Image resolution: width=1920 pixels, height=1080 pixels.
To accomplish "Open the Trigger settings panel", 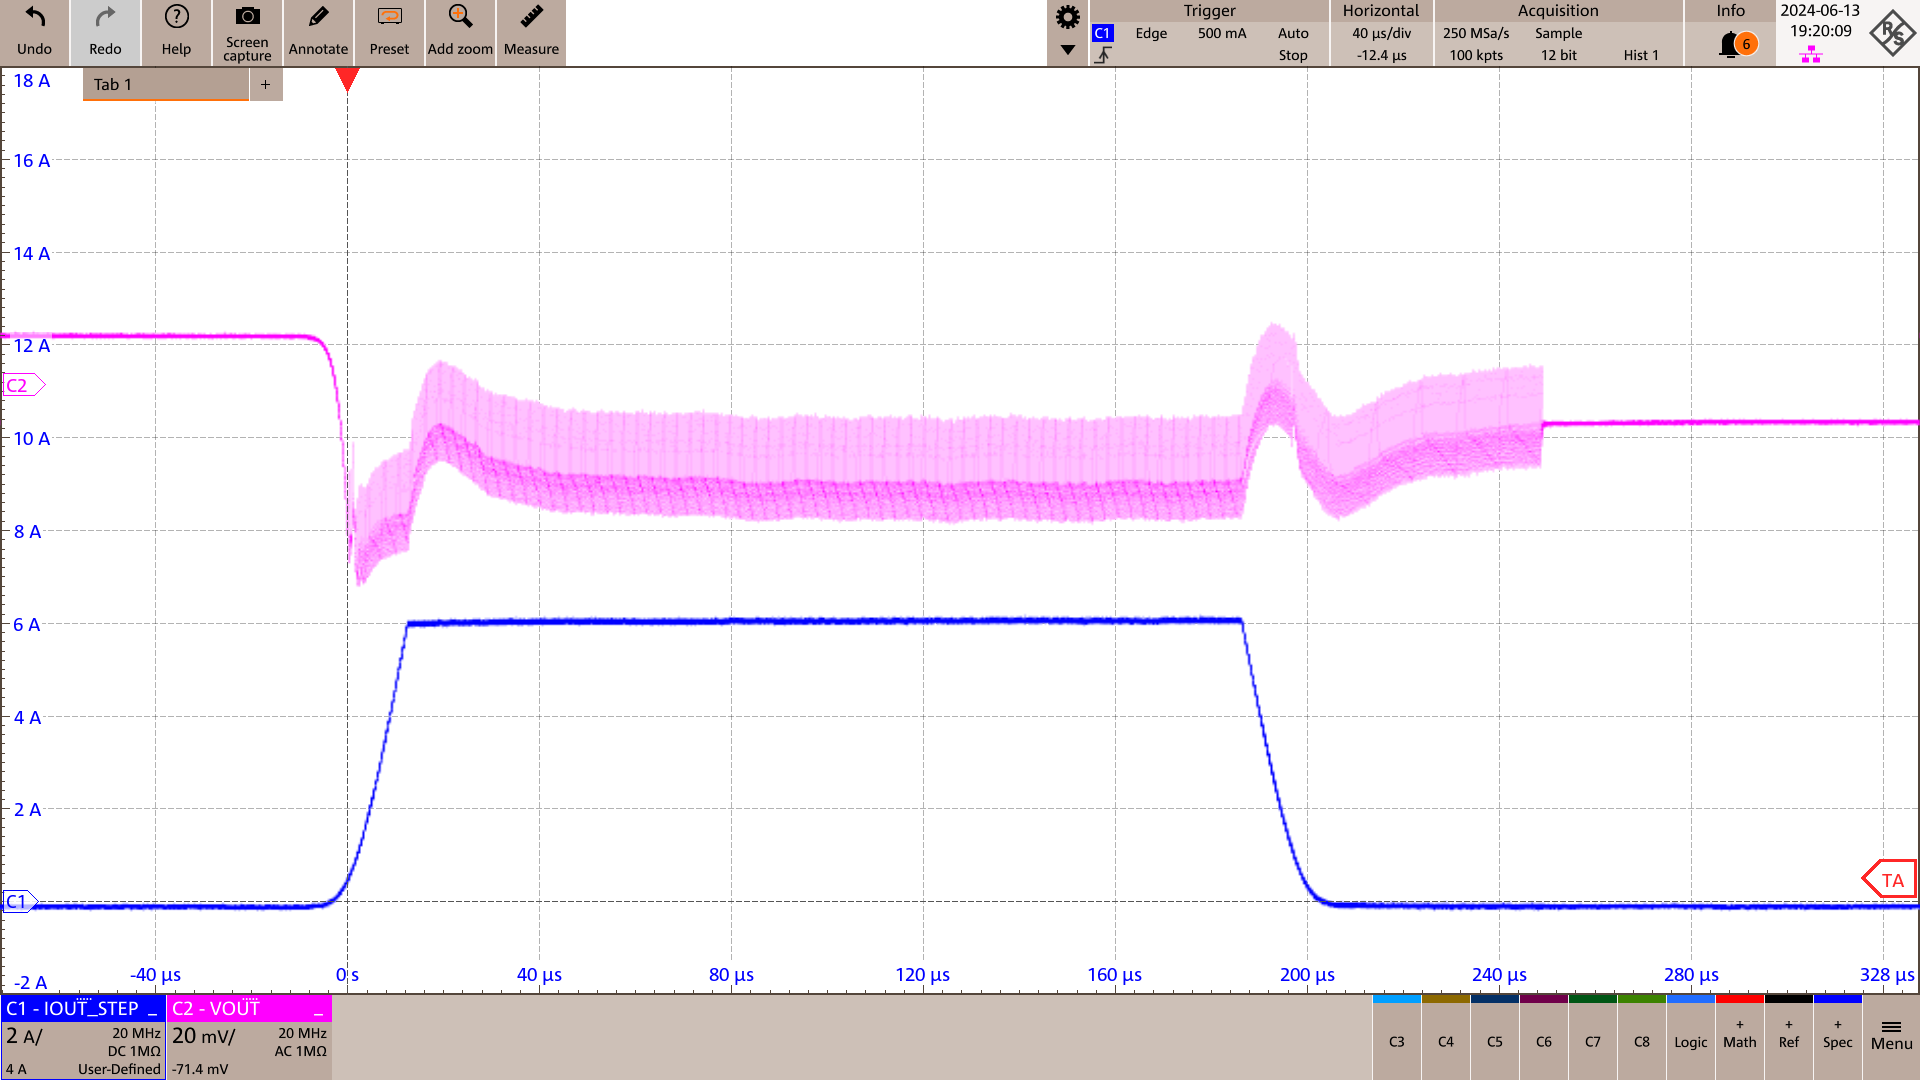I will 1209,33.
